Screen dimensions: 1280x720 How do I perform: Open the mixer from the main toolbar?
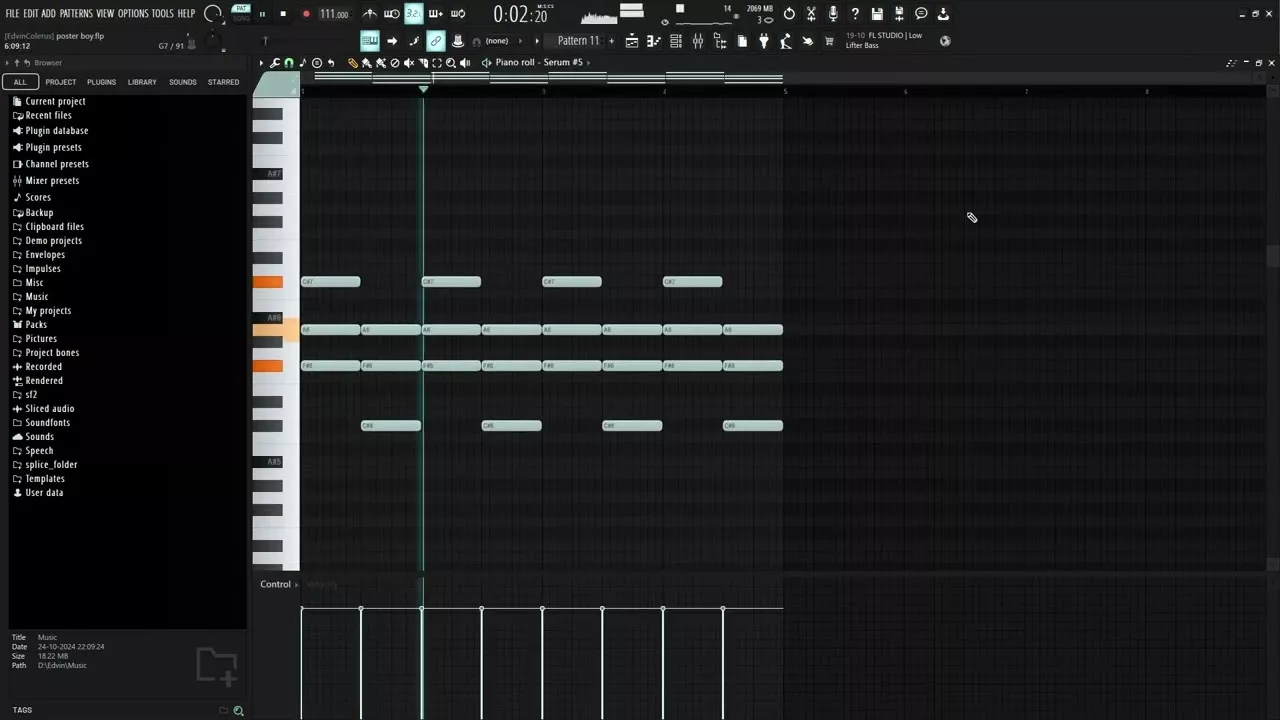pyautogui.click(x=698, y=41)
